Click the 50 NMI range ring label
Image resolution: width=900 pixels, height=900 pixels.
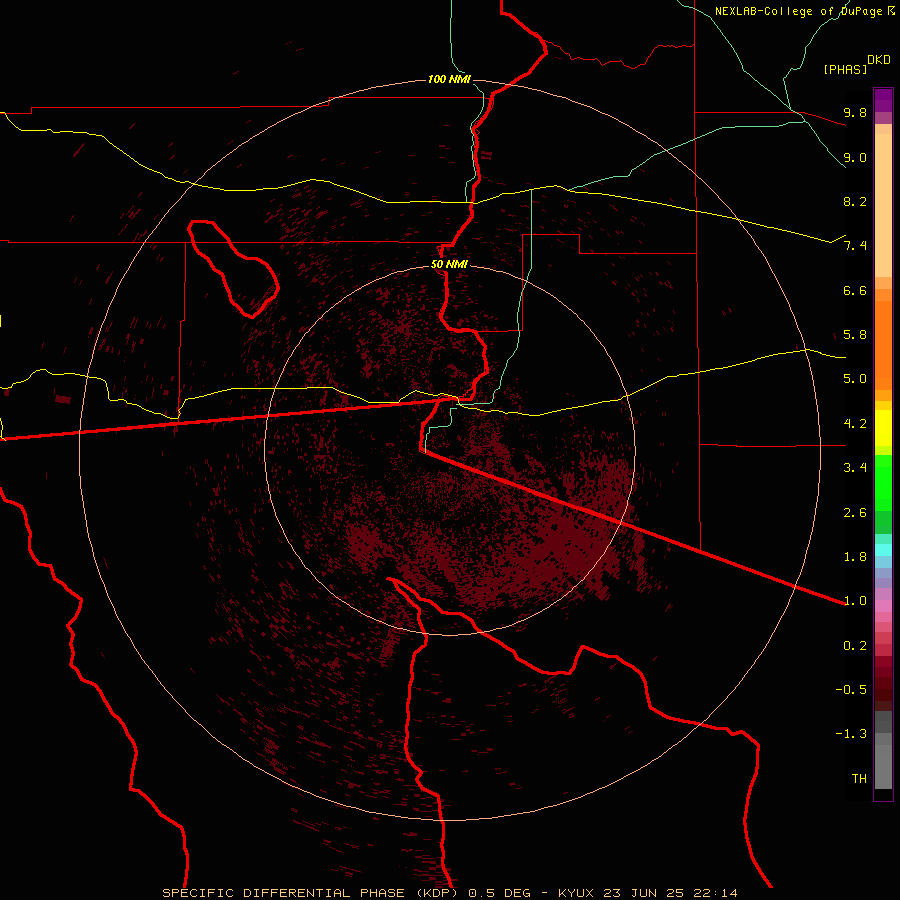coord(449,264)
